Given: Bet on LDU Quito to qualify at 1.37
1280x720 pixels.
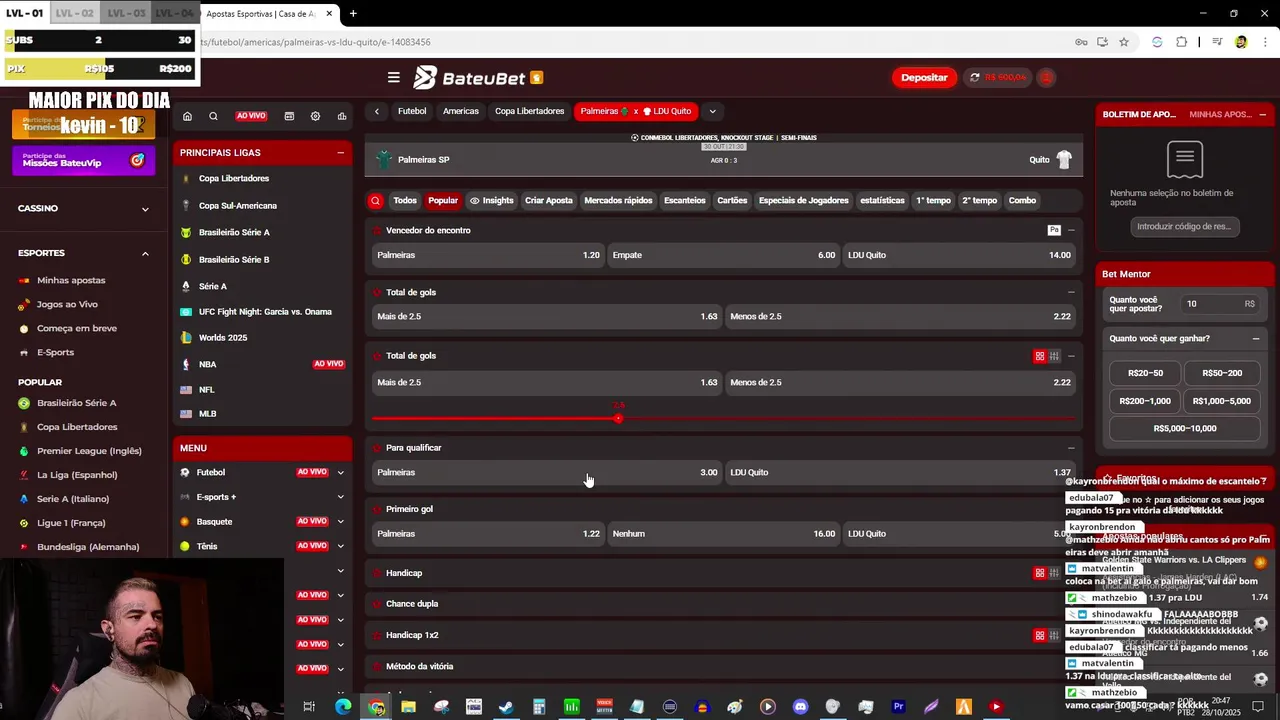Looking at the screenshot, I should [x=901, y=472].
